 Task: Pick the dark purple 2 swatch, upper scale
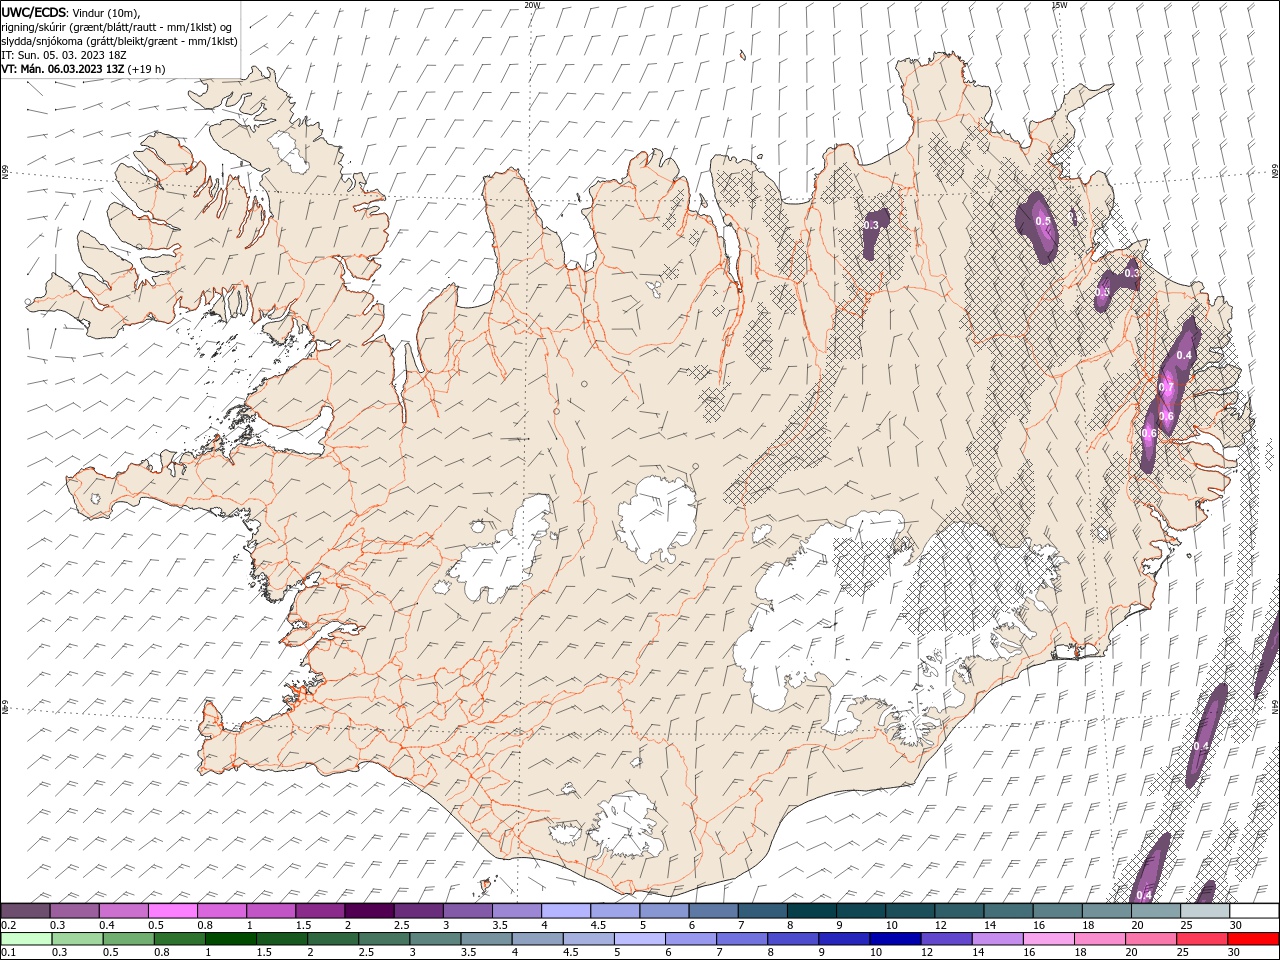coord(369,911)
